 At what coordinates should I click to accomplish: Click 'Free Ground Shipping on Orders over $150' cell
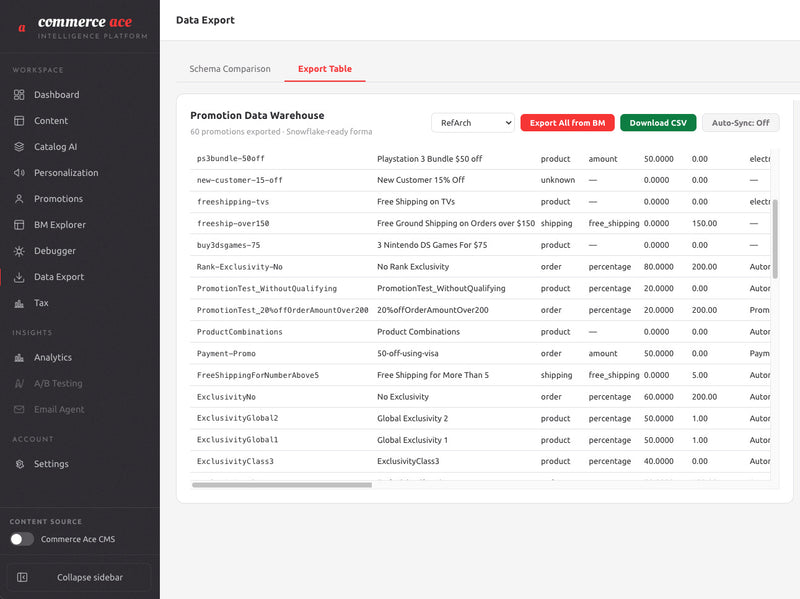coord(456,223)
